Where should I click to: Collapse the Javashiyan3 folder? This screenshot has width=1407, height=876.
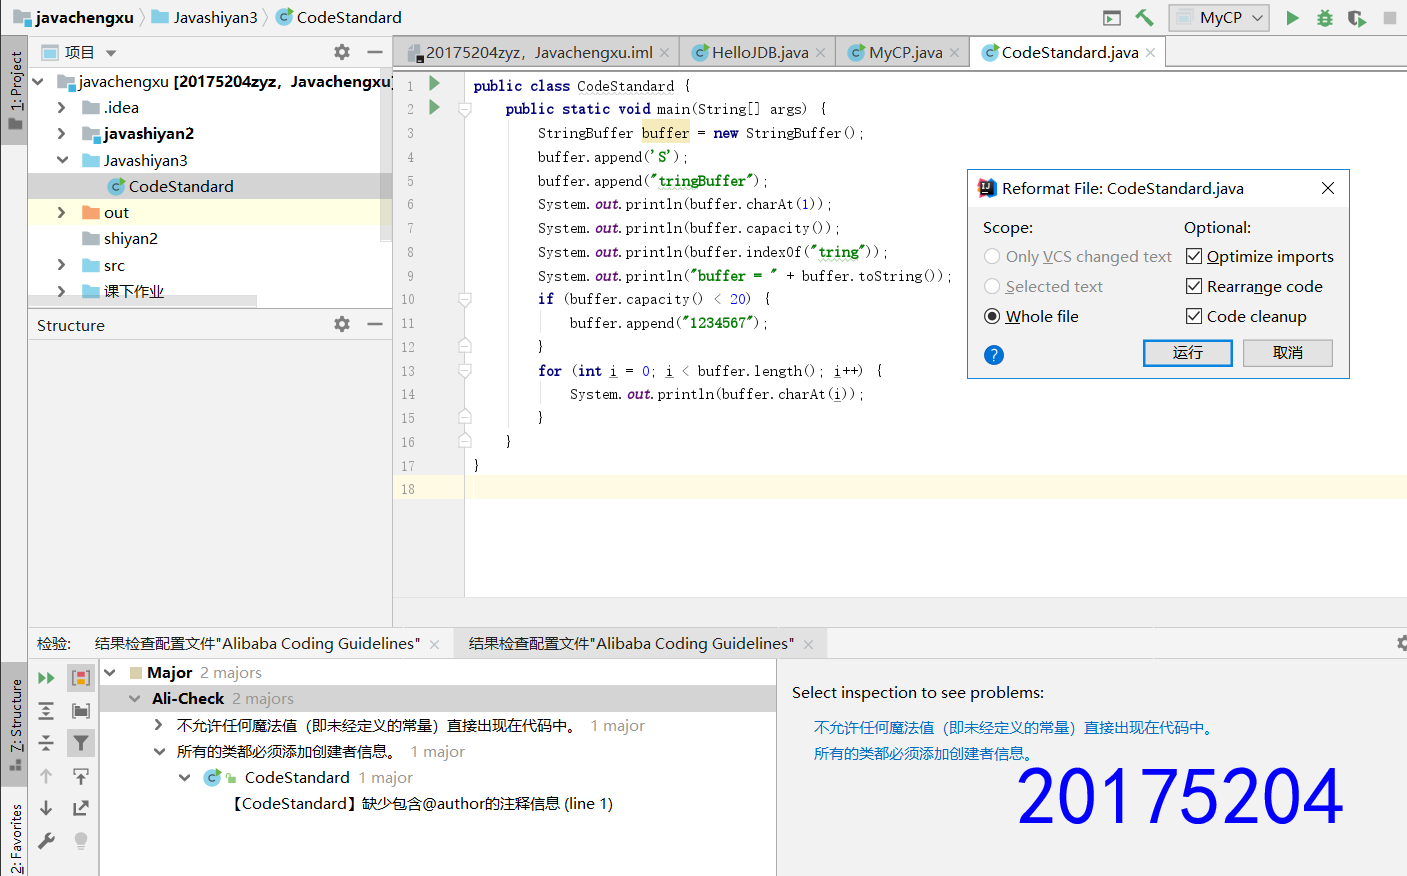pos(62,160)
